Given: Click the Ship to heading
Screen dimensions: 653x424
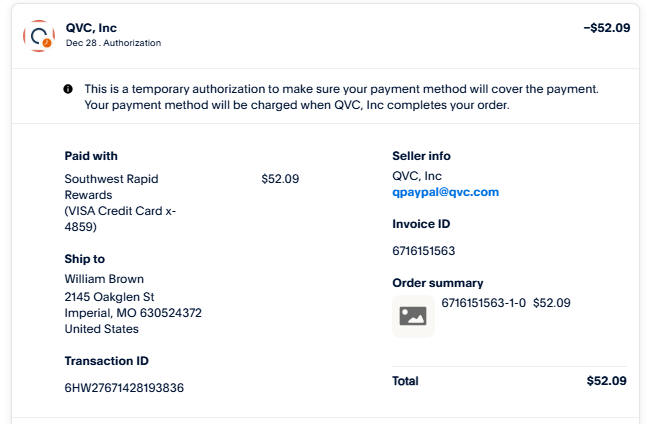Looking at the screenshot, I should (85, 258).
